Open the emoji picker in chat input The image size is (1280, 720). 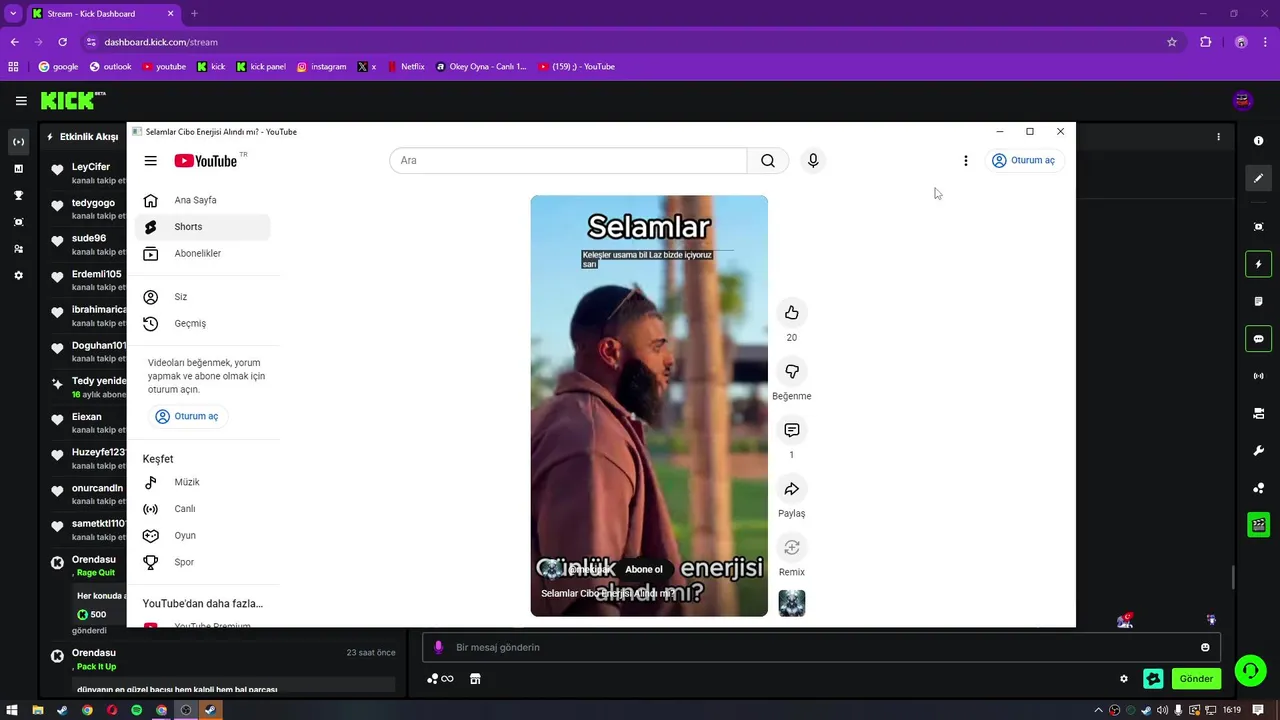1205,647
